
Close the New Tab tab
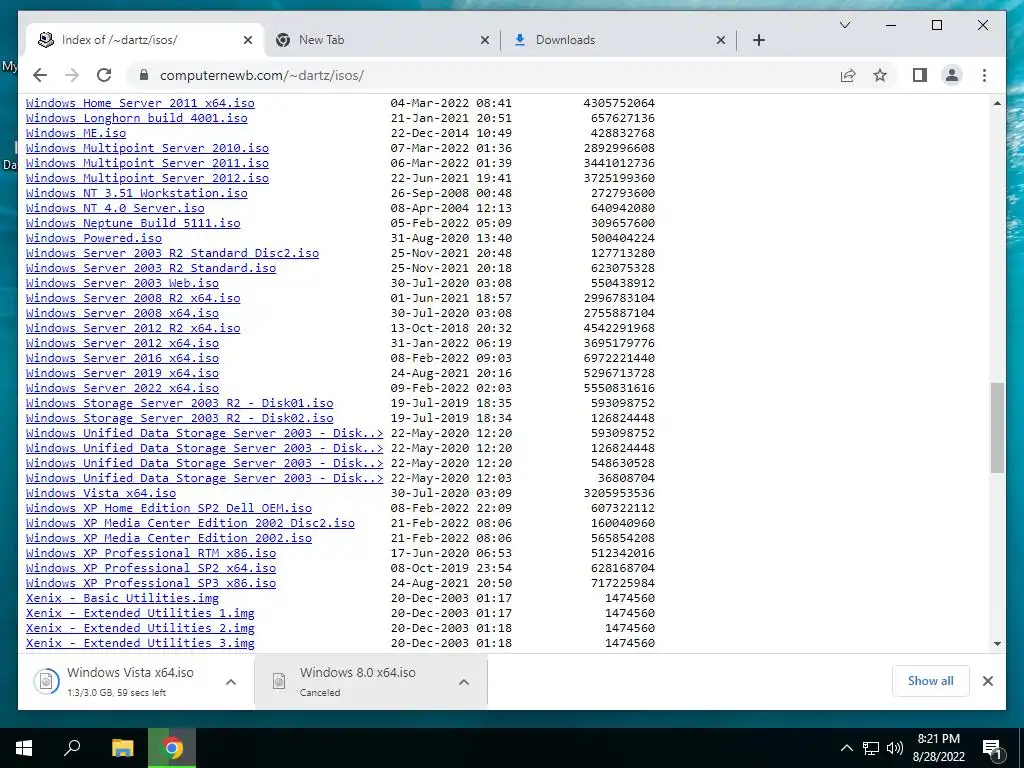[485, 40]
